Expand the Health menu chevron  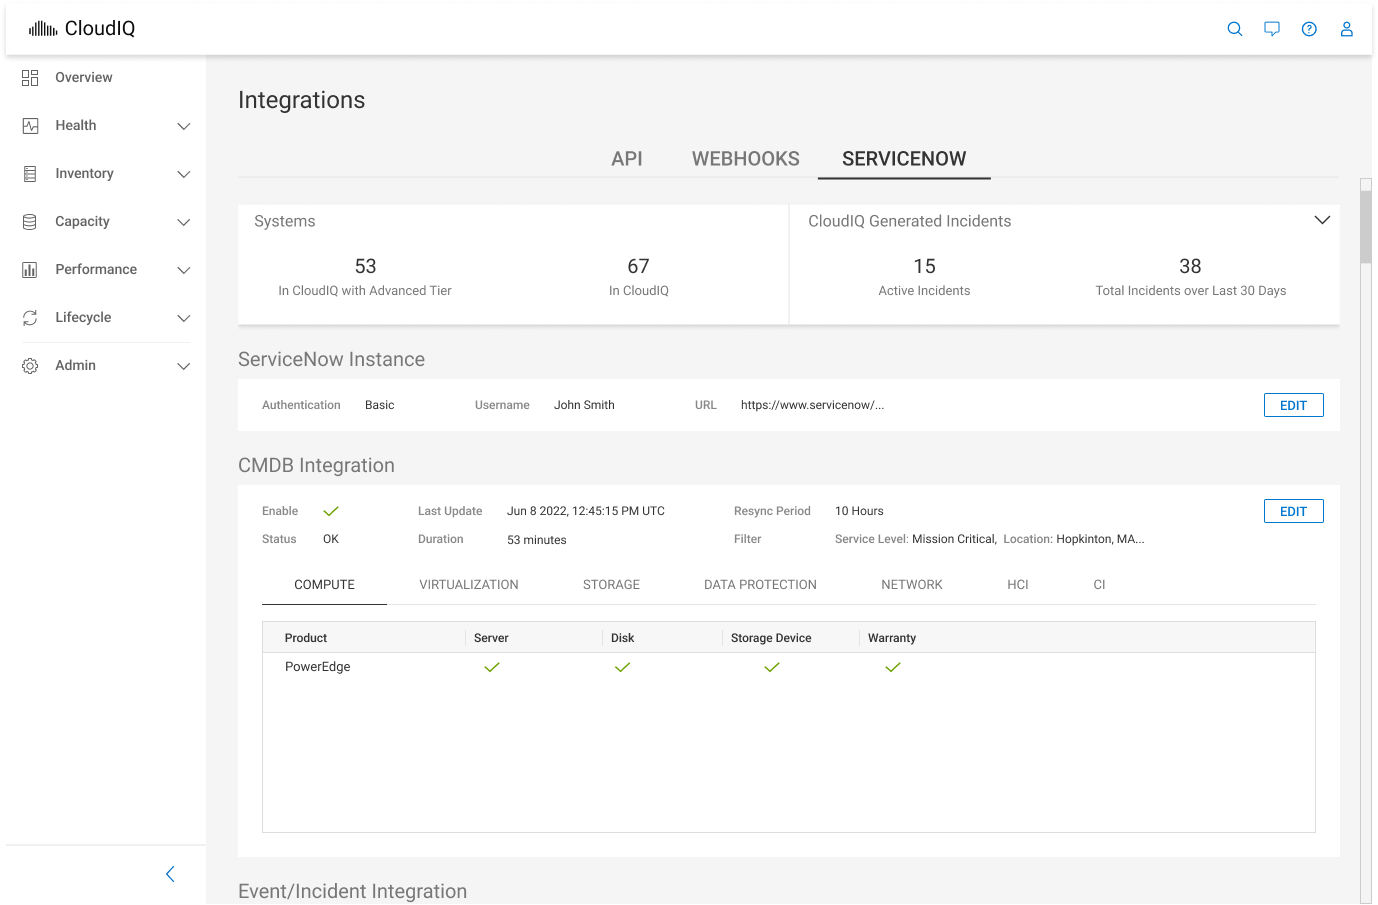[184, 126]
